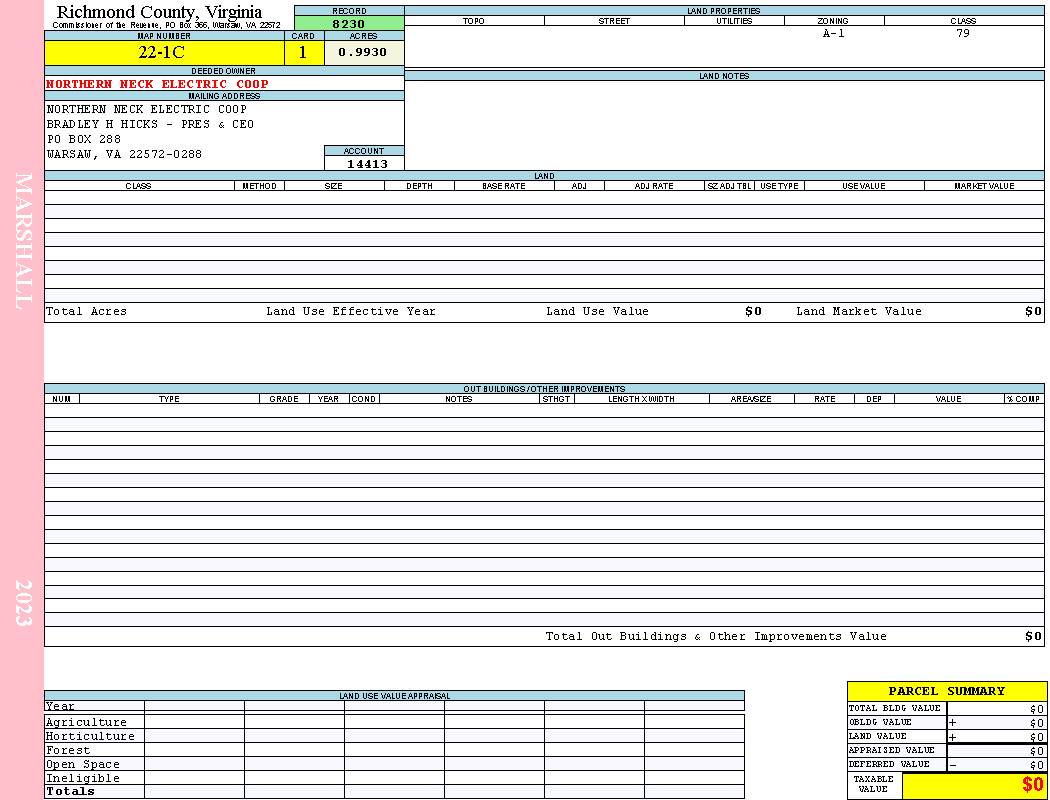This screenshot has height=800, width=1050.
Task: Click the APPRAISED VALUE row
Action: click(946, 750)
